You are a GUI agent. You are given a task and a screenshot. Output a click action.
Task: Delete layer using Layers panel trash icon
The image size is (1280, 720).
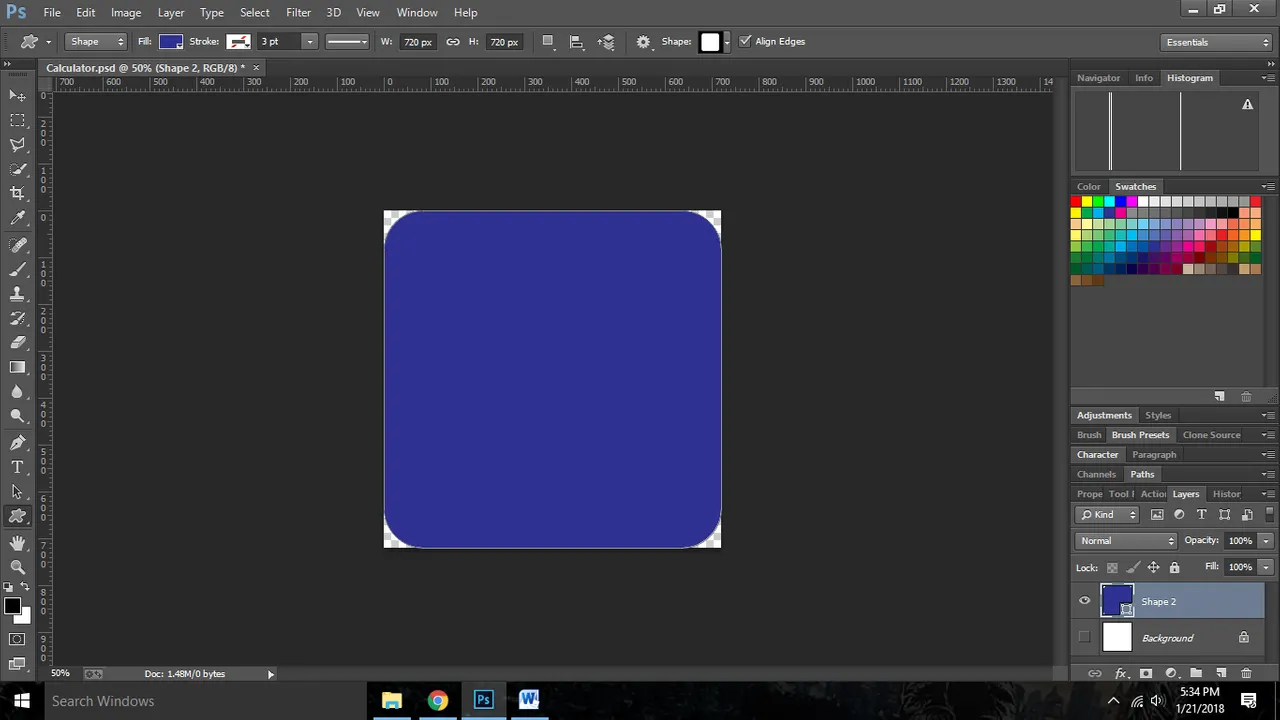[x=1246, y=674]
